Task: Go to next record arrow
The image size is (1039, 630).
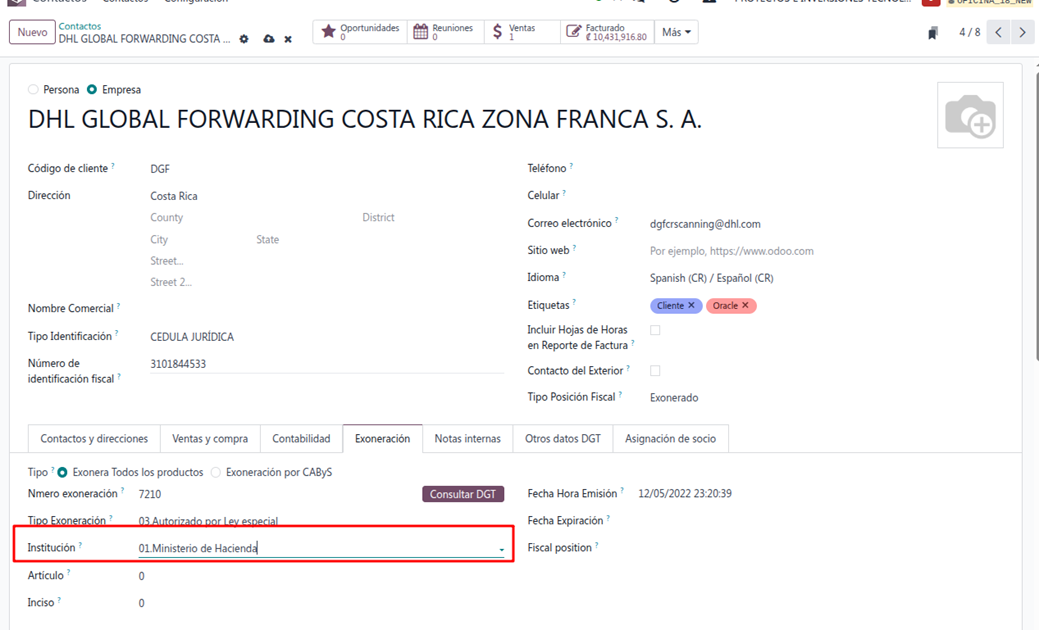Action: pos(1022,32)
